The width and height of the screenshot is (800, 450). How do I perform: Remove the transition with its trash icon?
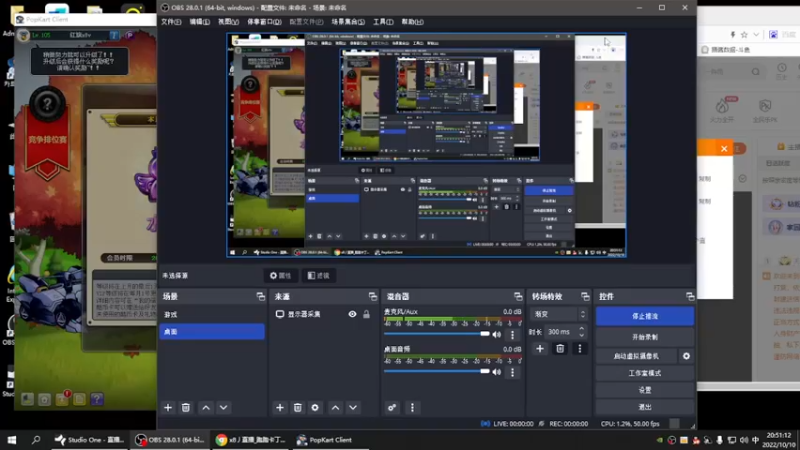[560, 348]
